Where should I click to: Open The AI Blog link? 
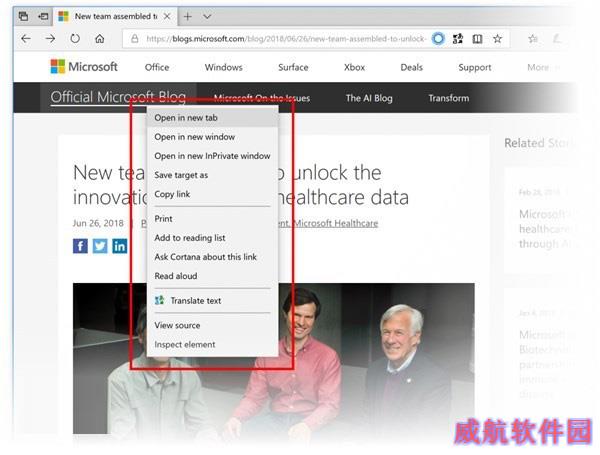(x=369, y=98)
